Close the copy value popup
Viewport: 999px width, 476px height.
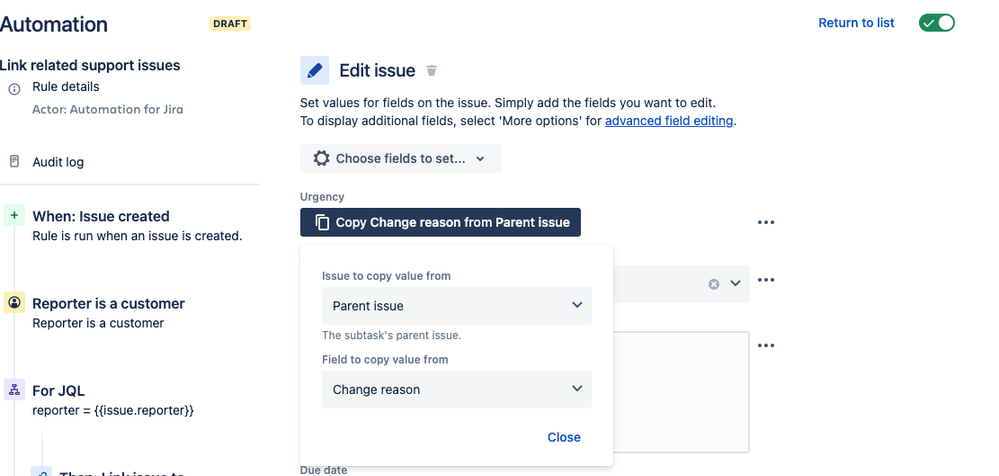(x=564, y=437)
